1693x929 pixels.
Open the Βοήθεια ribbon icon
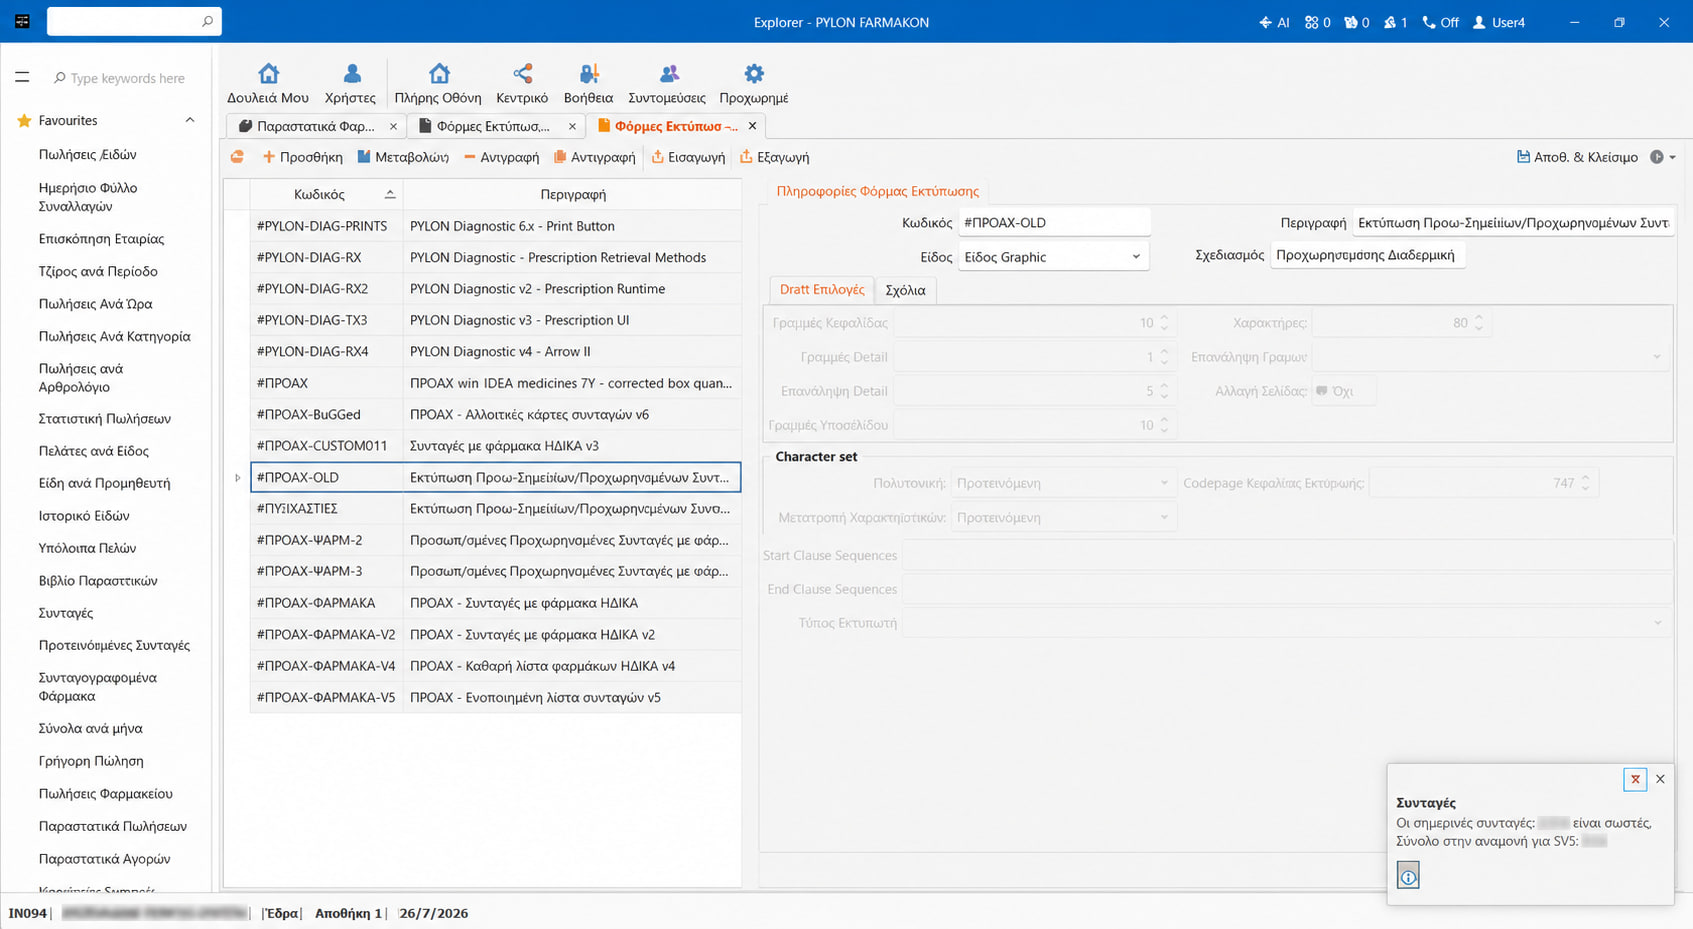pyautogui.click(x=588, y=84)
